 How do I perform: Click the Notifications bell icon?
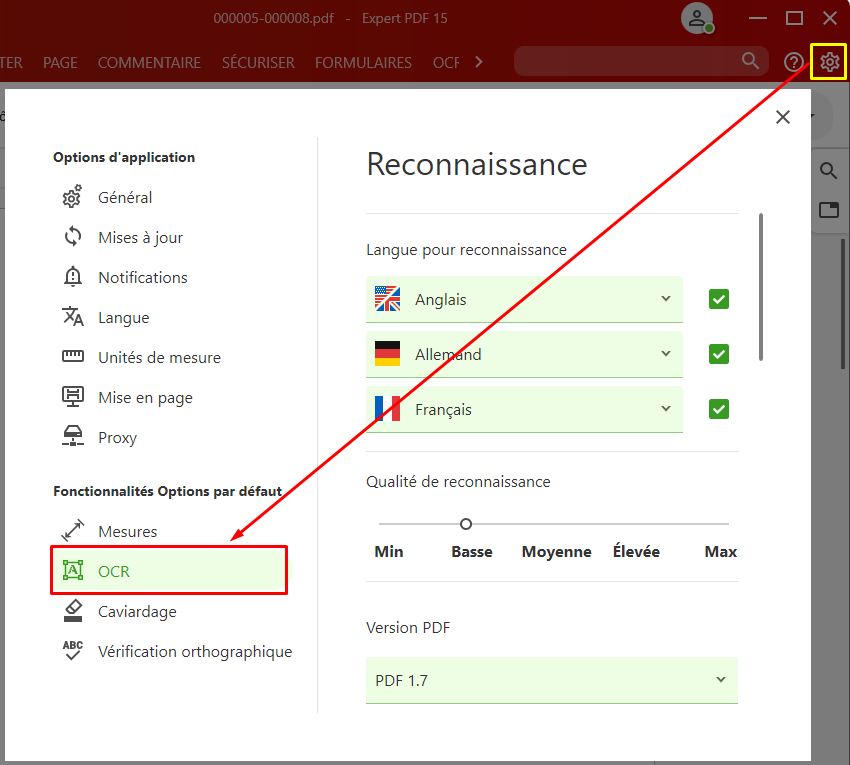coord(73,277)
